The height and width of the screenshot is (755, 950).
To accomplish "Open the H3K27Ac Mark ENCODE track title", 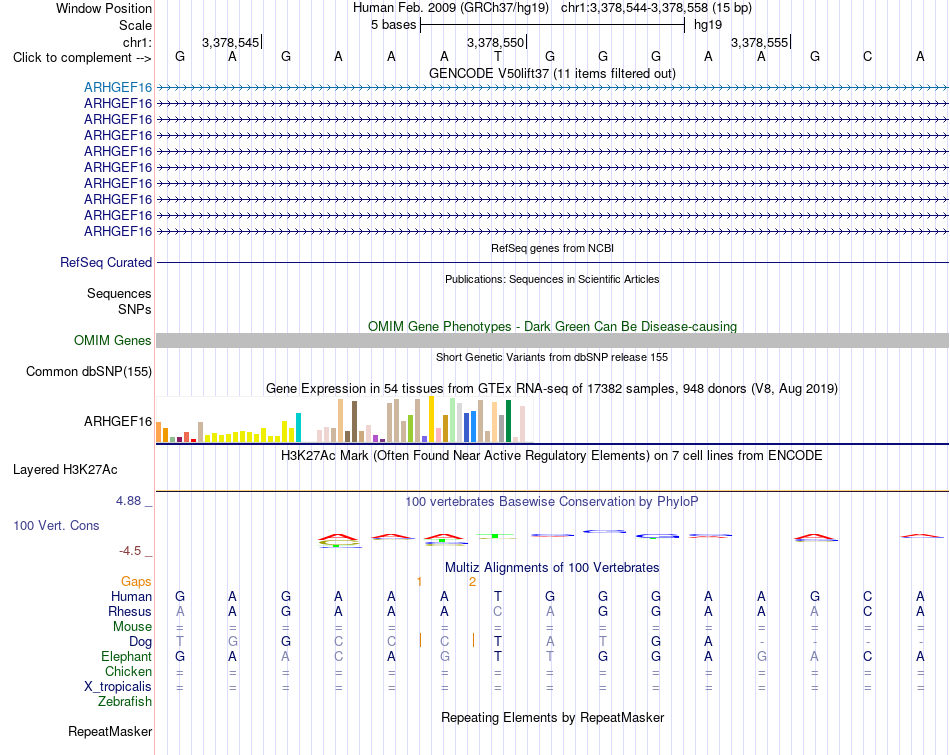I will (x=552, y=456).
